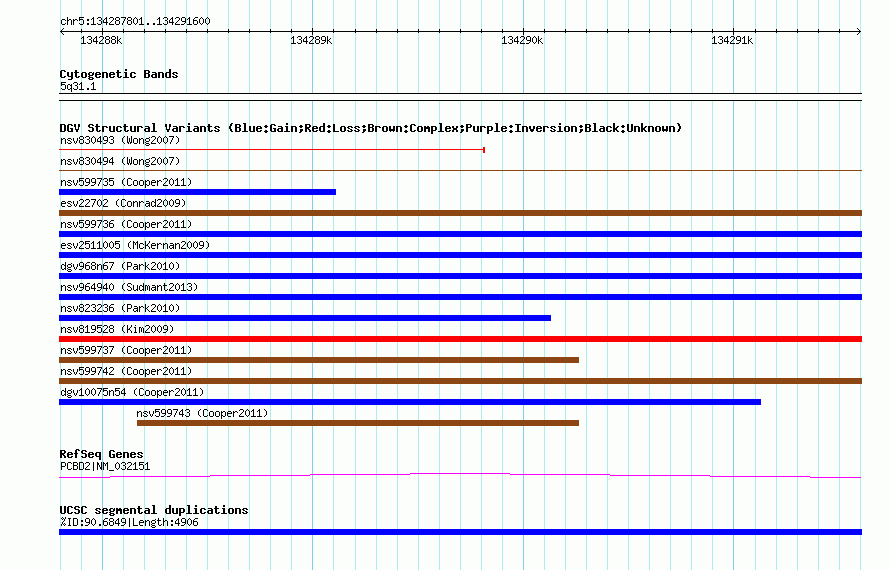Open the nsv823236 (Park2010) variant label
Image resolution: width=890 pixels, height=570 pixels.
tap(120, 308)
